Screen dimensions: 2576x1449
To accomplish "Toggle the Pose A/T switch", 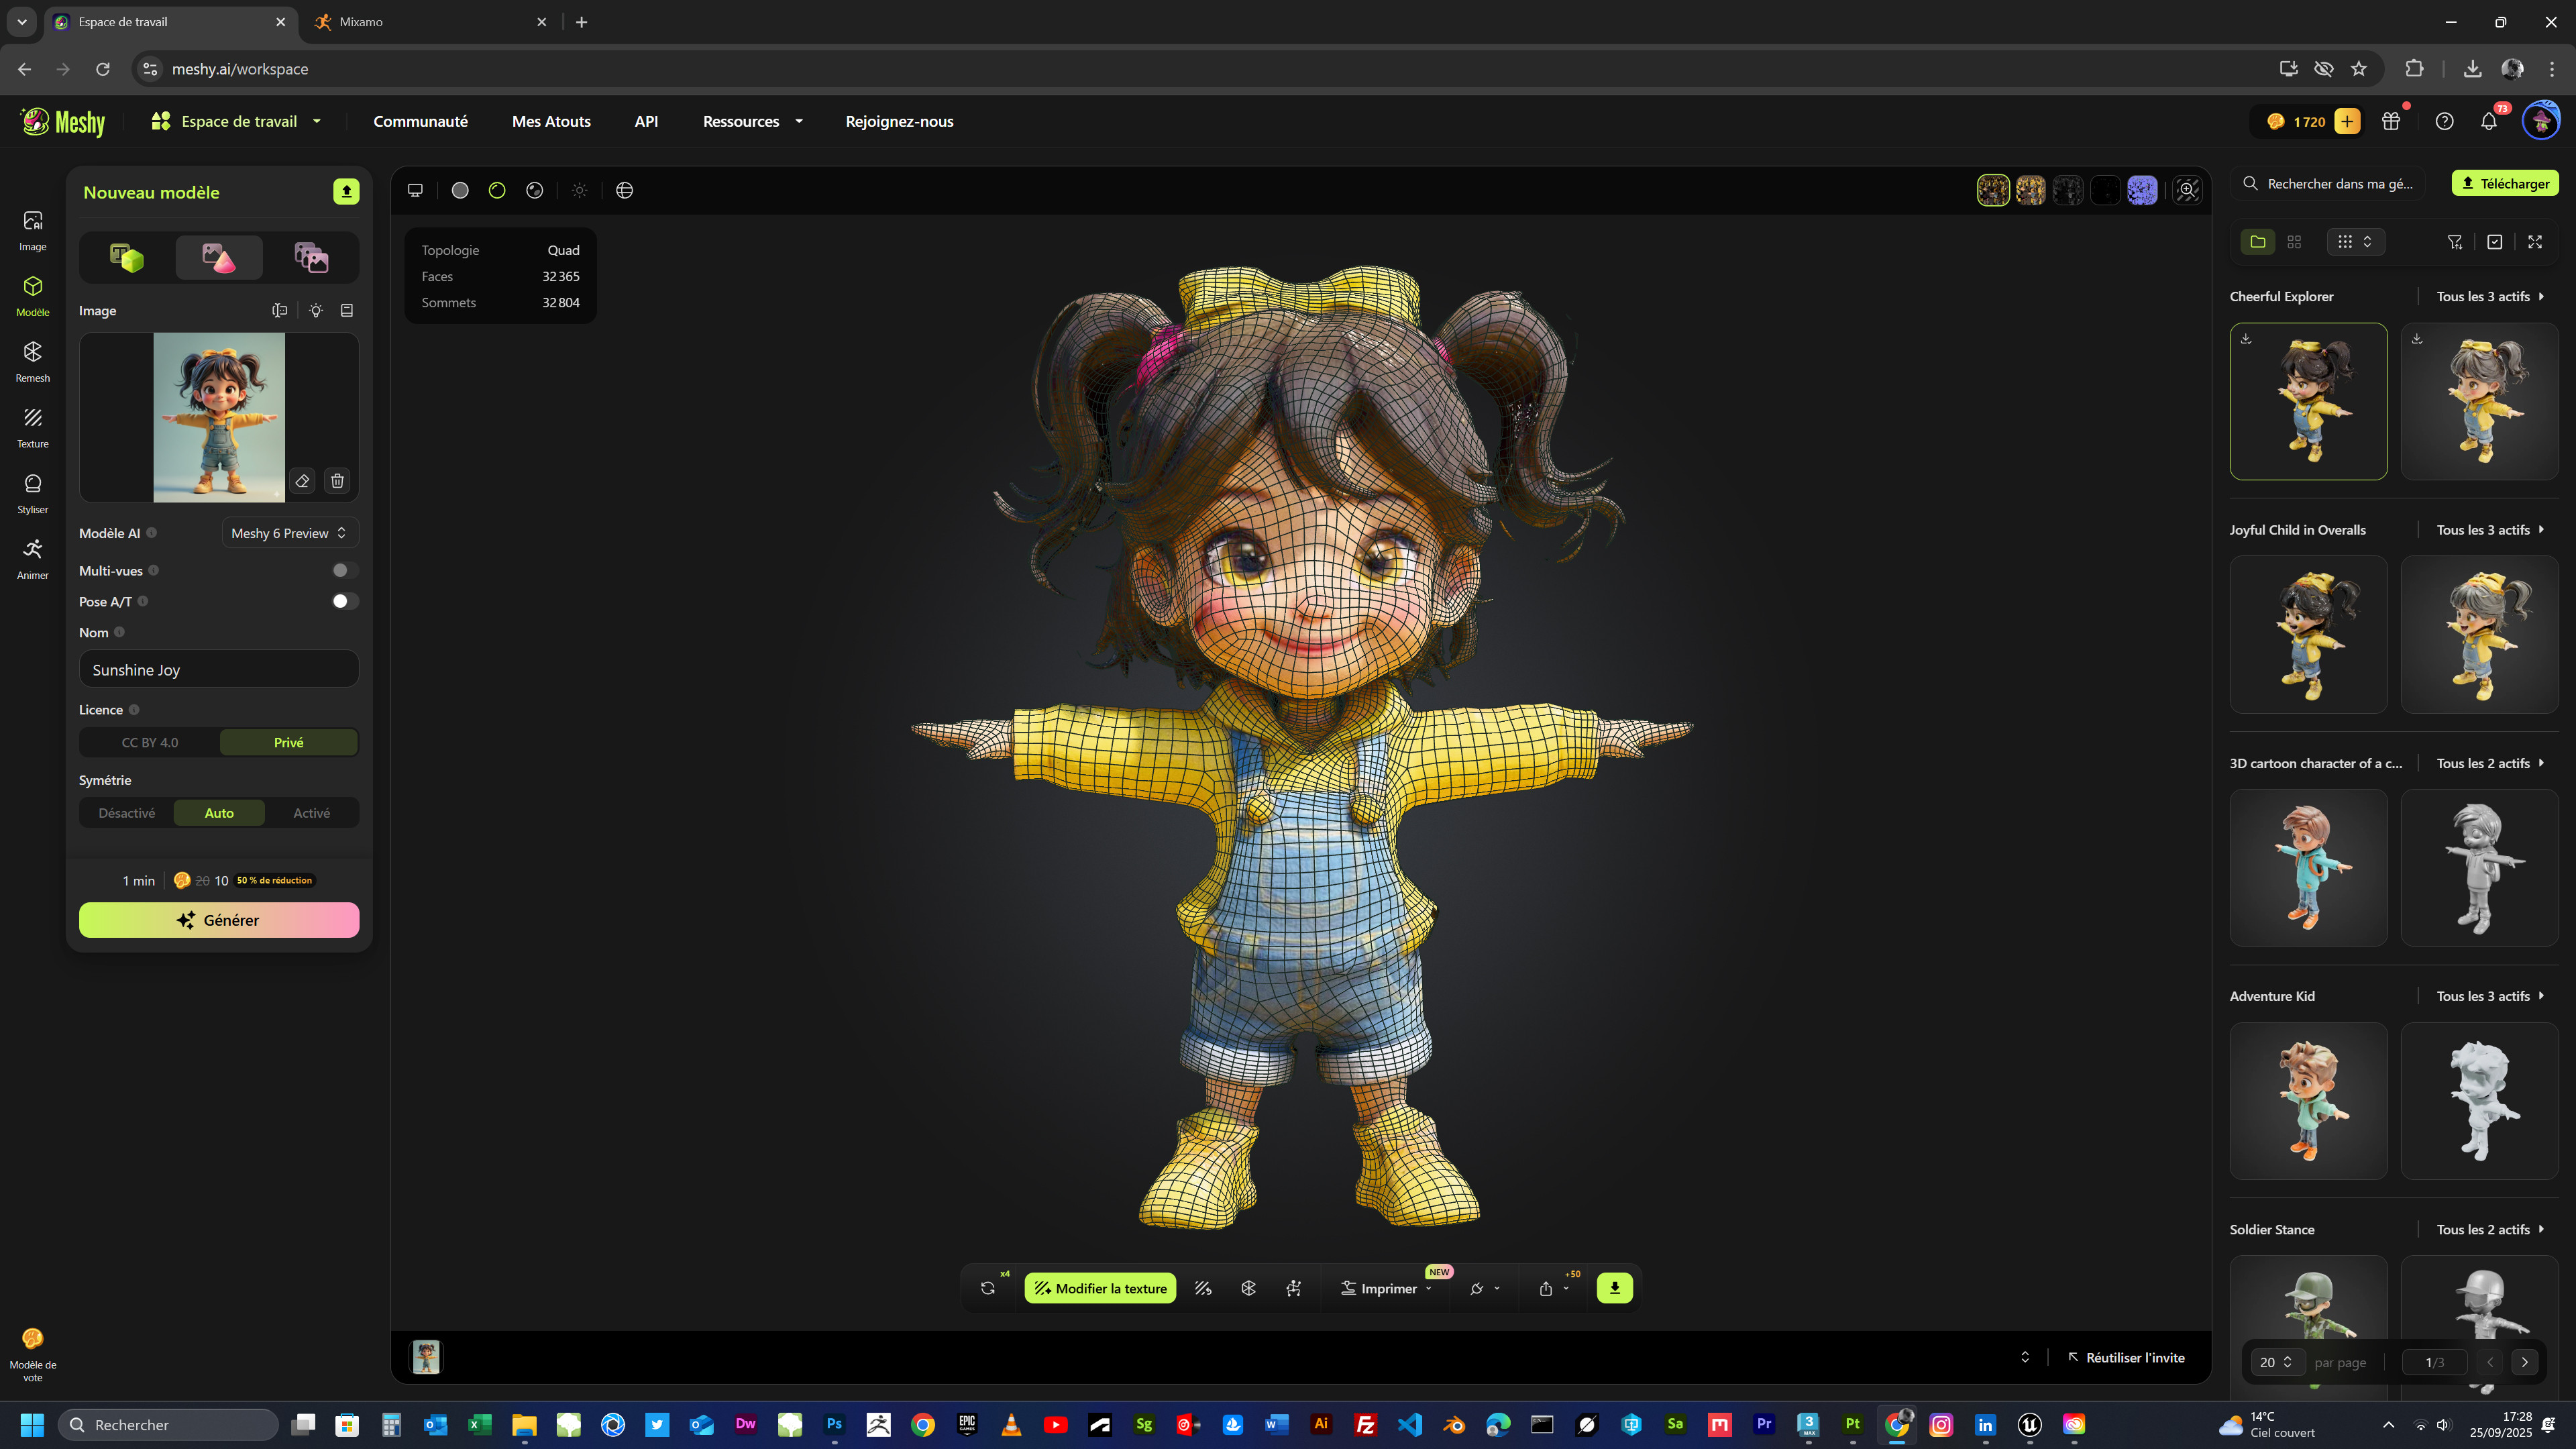I will (x=345, y=601).
